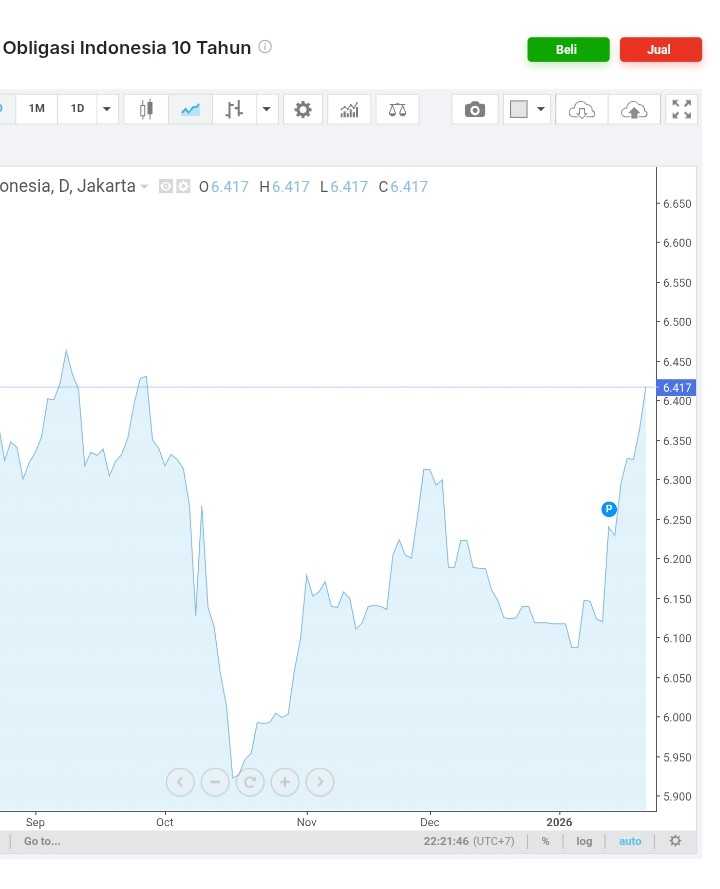Click the red Jual button
The width and height of the screenshot is (720, 889).
(x=660, y=49)
